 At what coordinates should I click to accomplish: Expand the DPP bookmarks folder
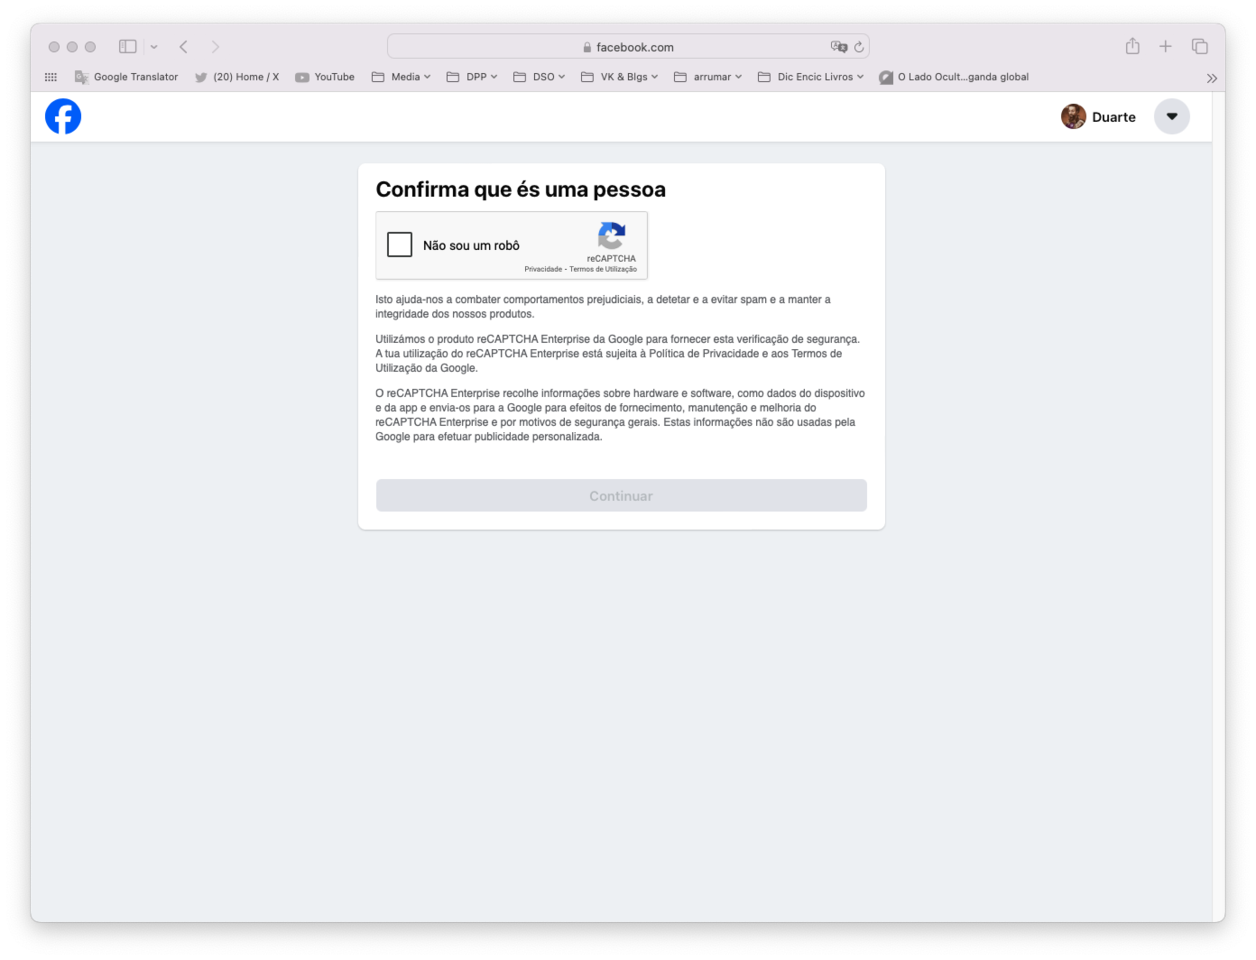[472, 77]
